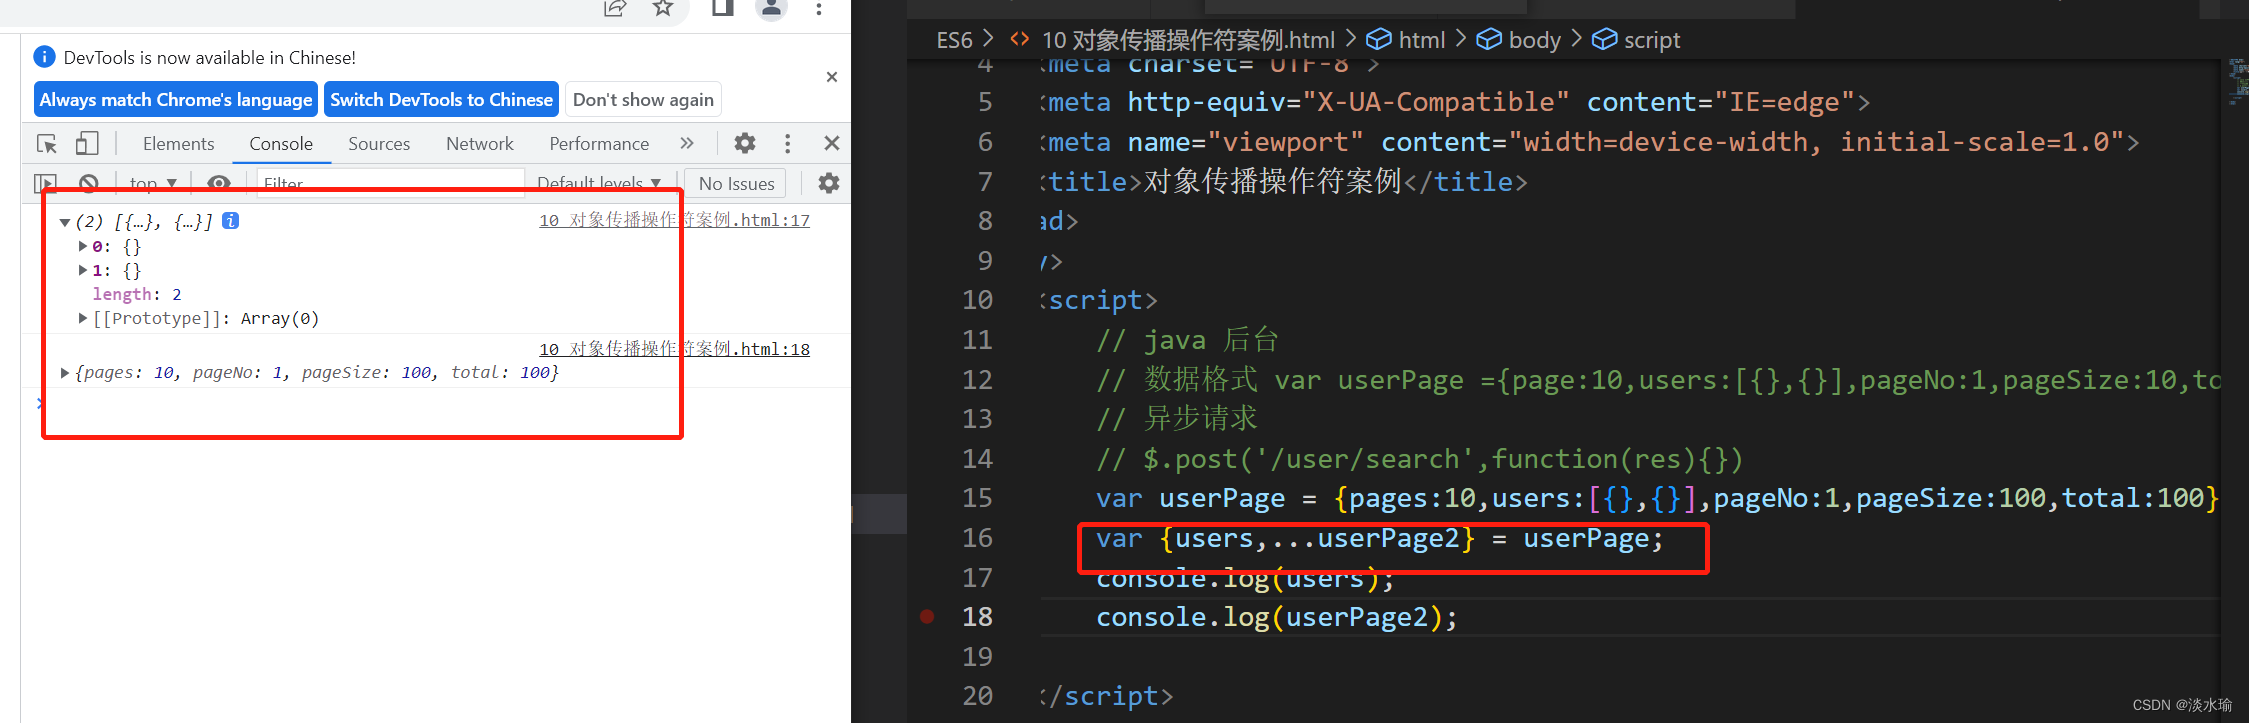Expand the [[Prototype]]: Array(0) entry

coord(83,317)
